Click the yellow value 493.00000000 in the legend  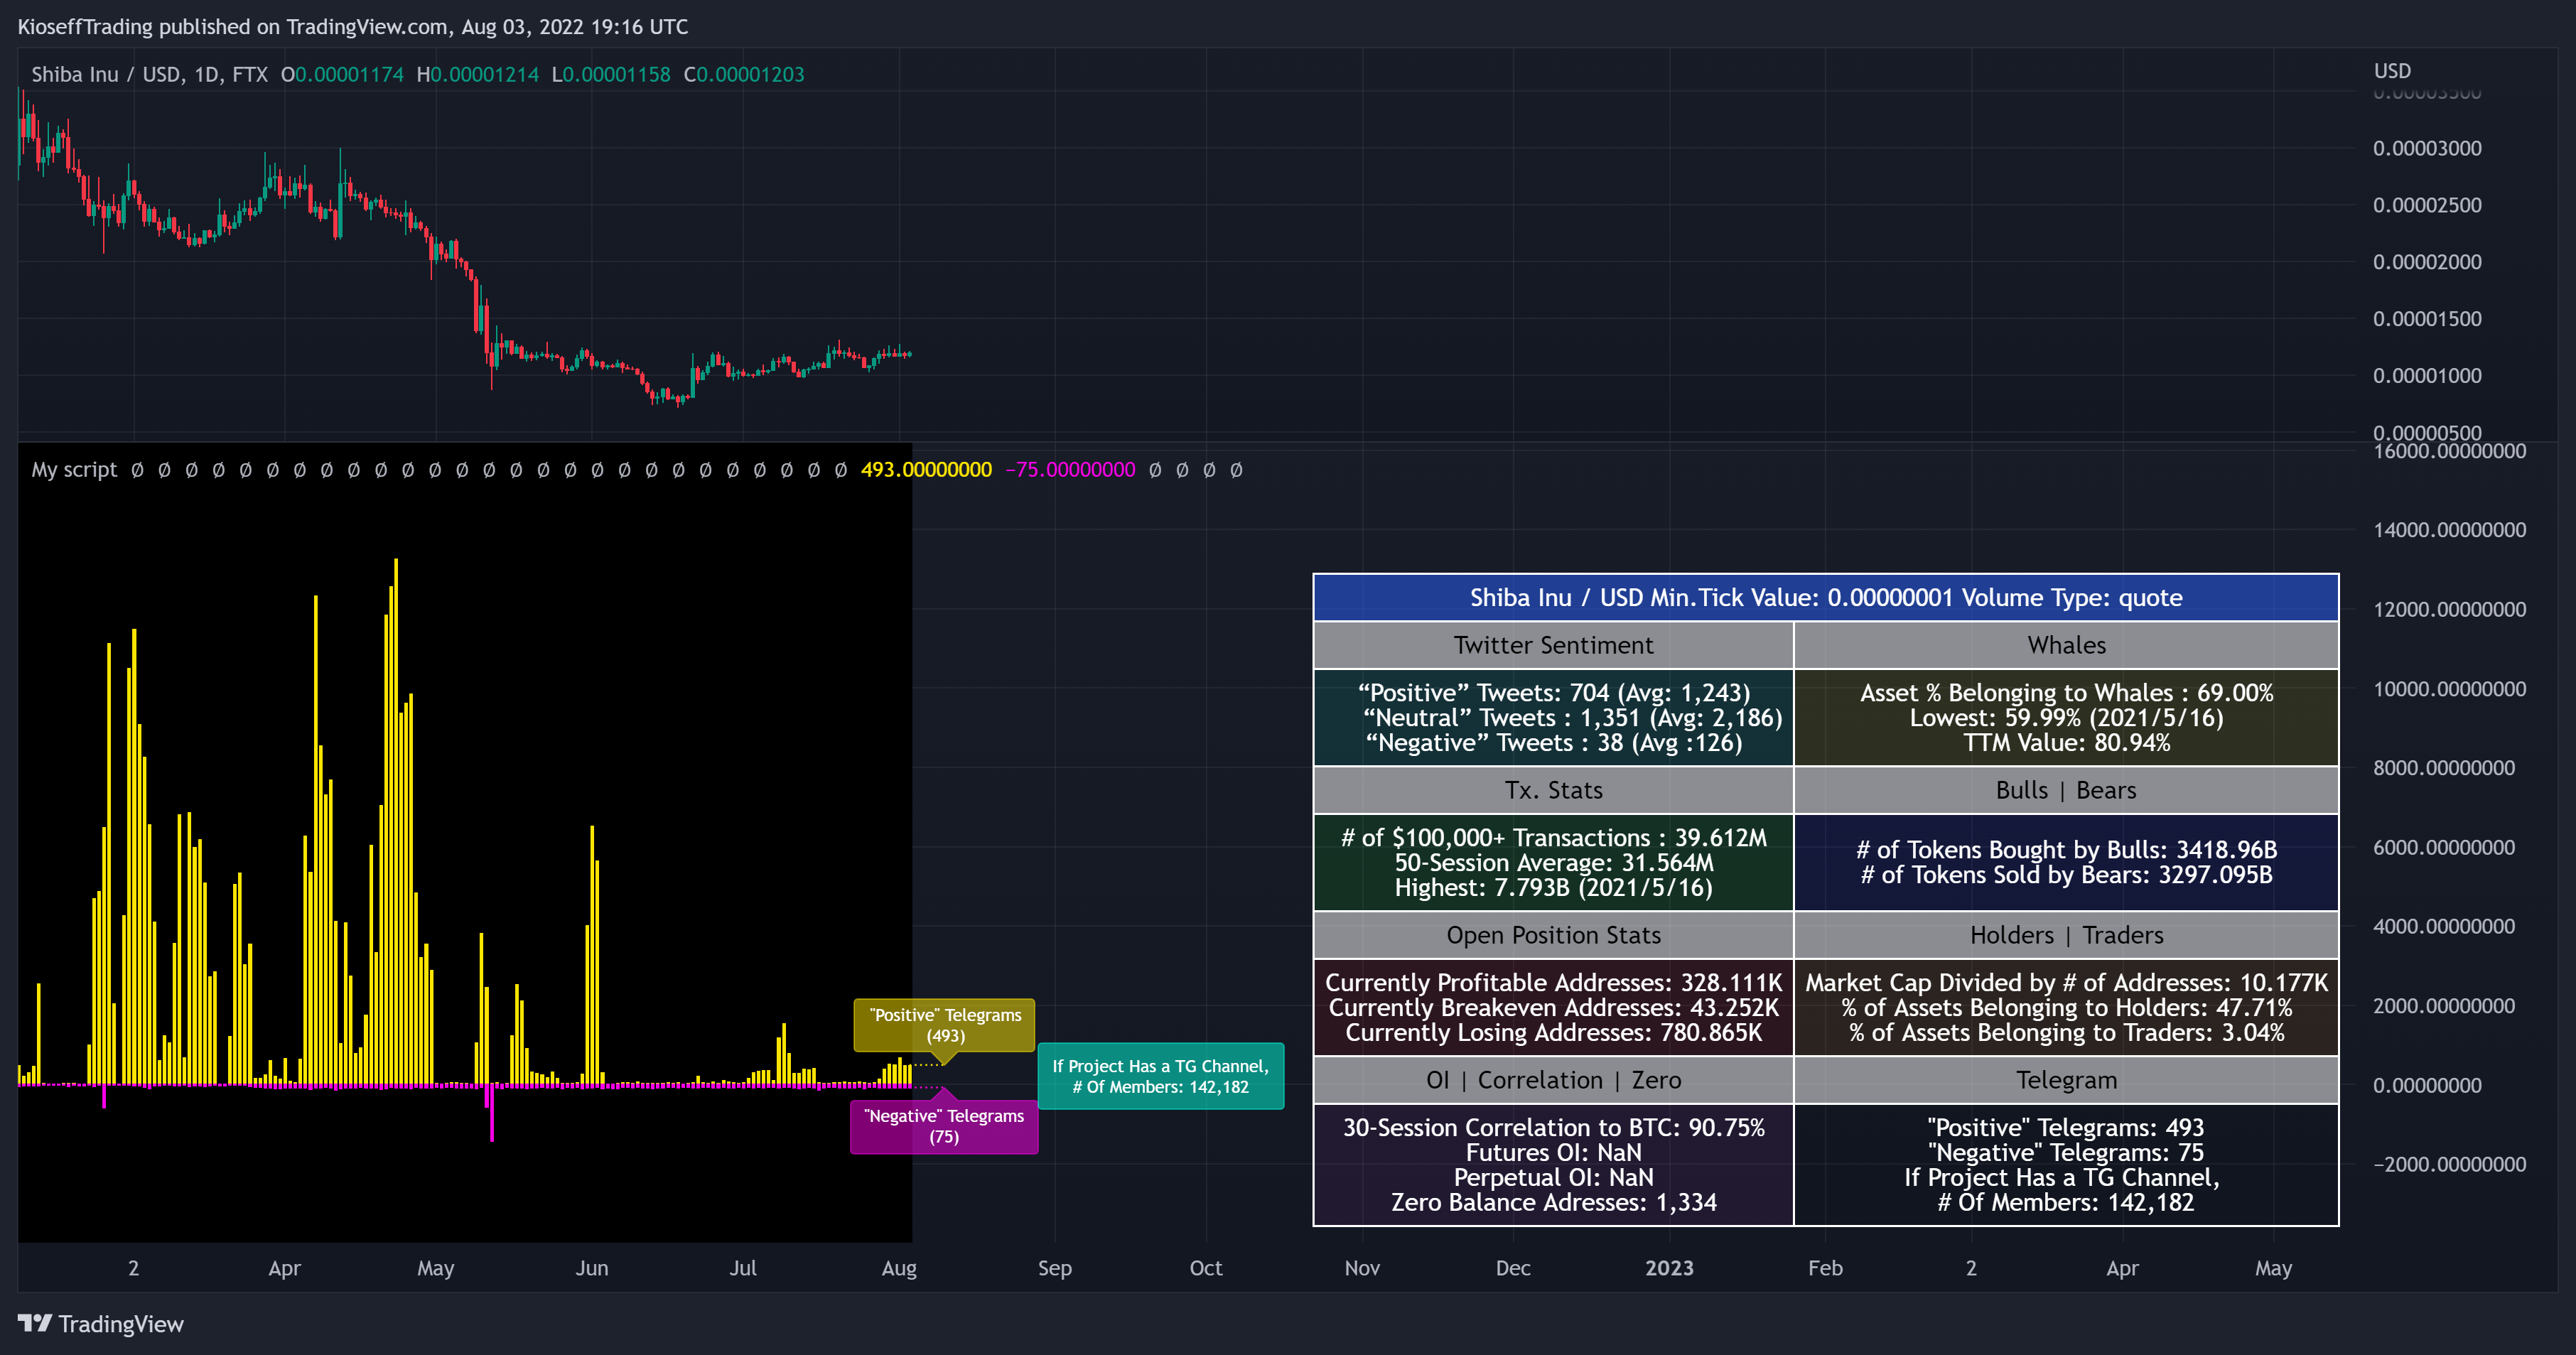926,469
